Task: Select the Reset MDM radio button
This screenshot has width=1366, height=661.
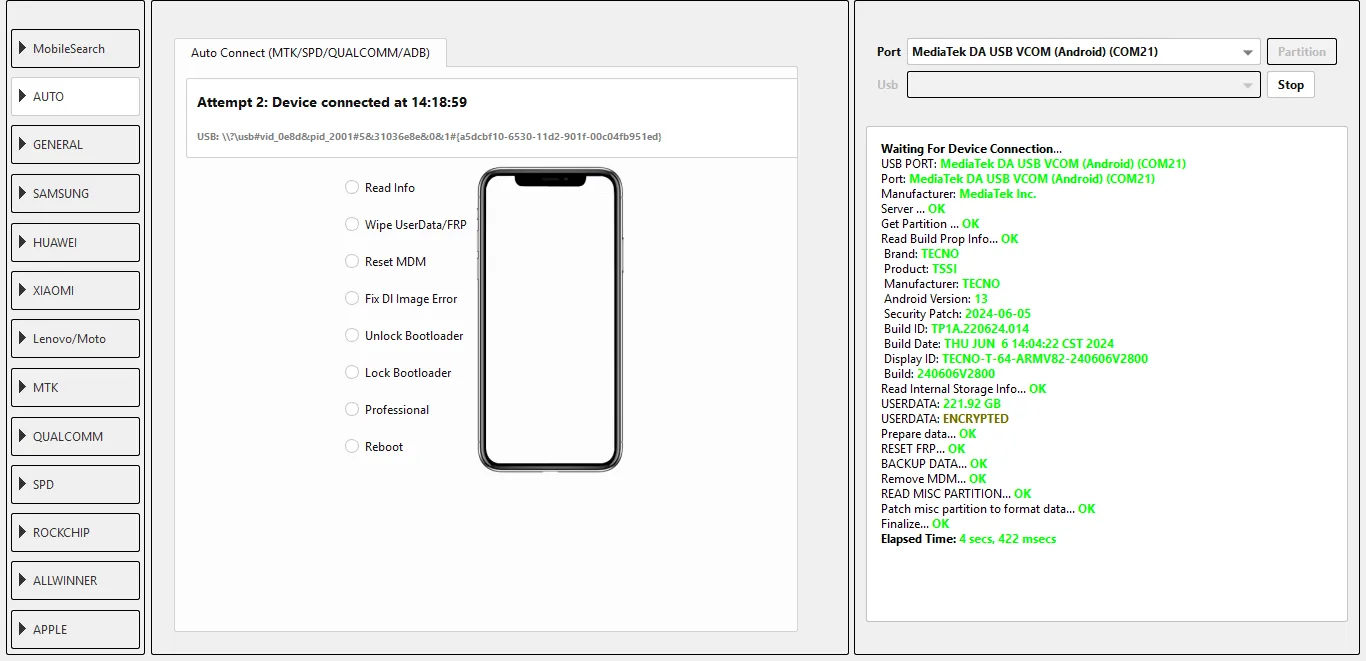Action: coord(352,261)
